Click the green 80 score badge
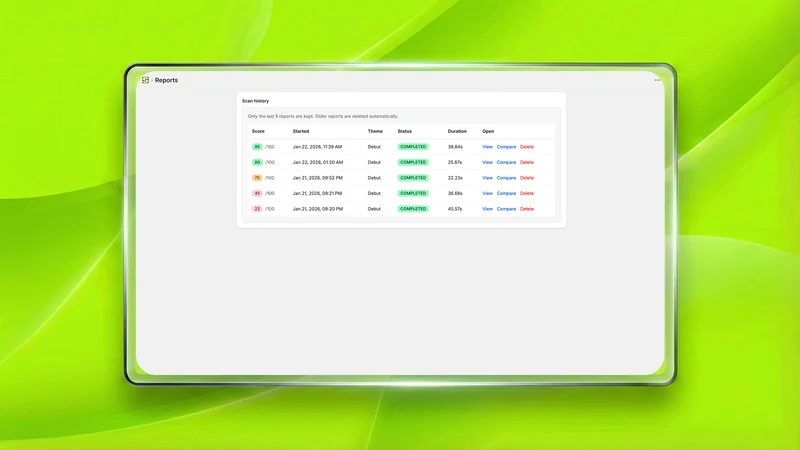The width and height of the screenshot is (800, 450). (x=257, y=162)
